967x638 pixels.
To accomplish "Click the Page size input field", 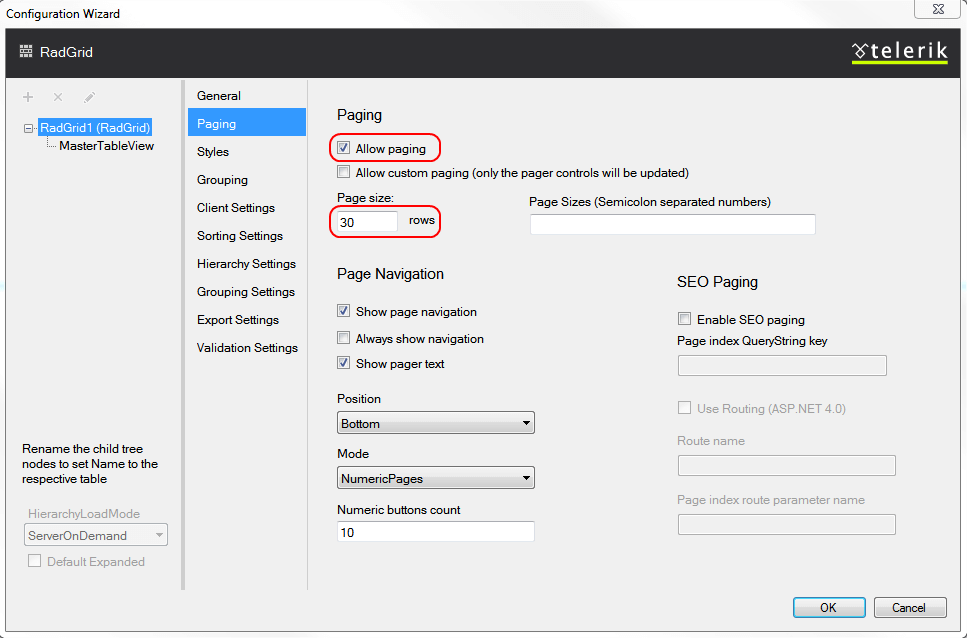I will click(367, 222).
